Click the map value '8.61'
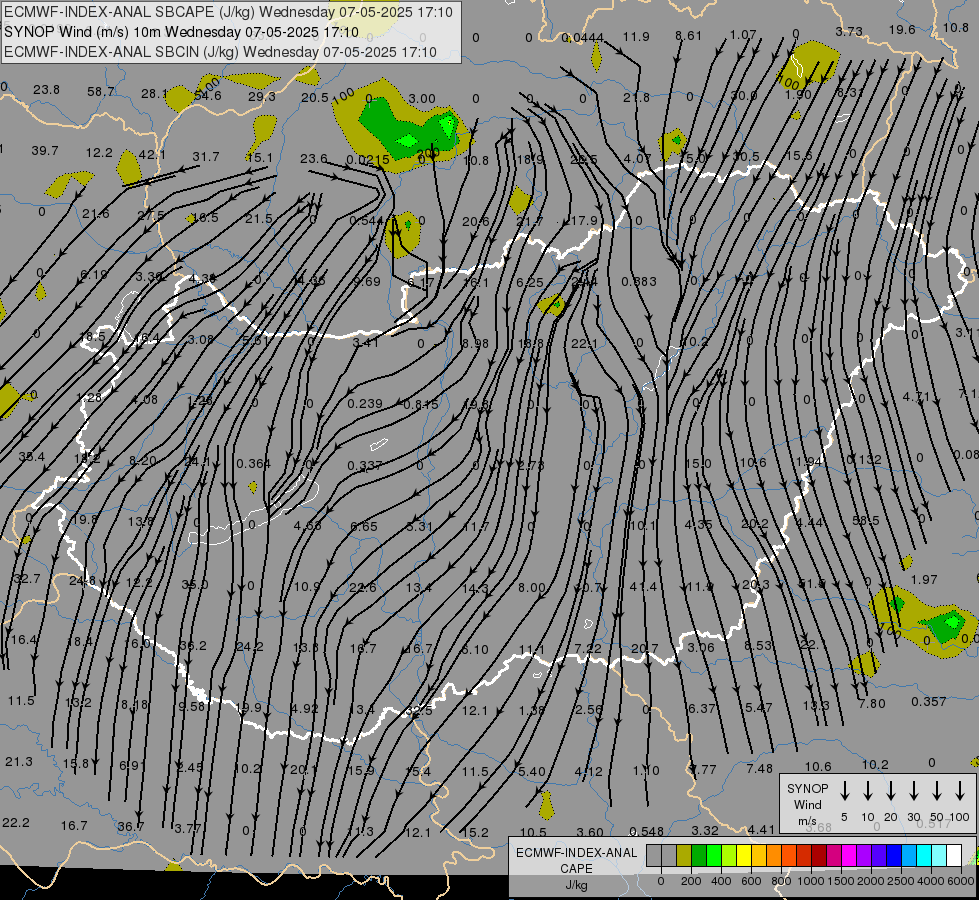 coord(689,36)
